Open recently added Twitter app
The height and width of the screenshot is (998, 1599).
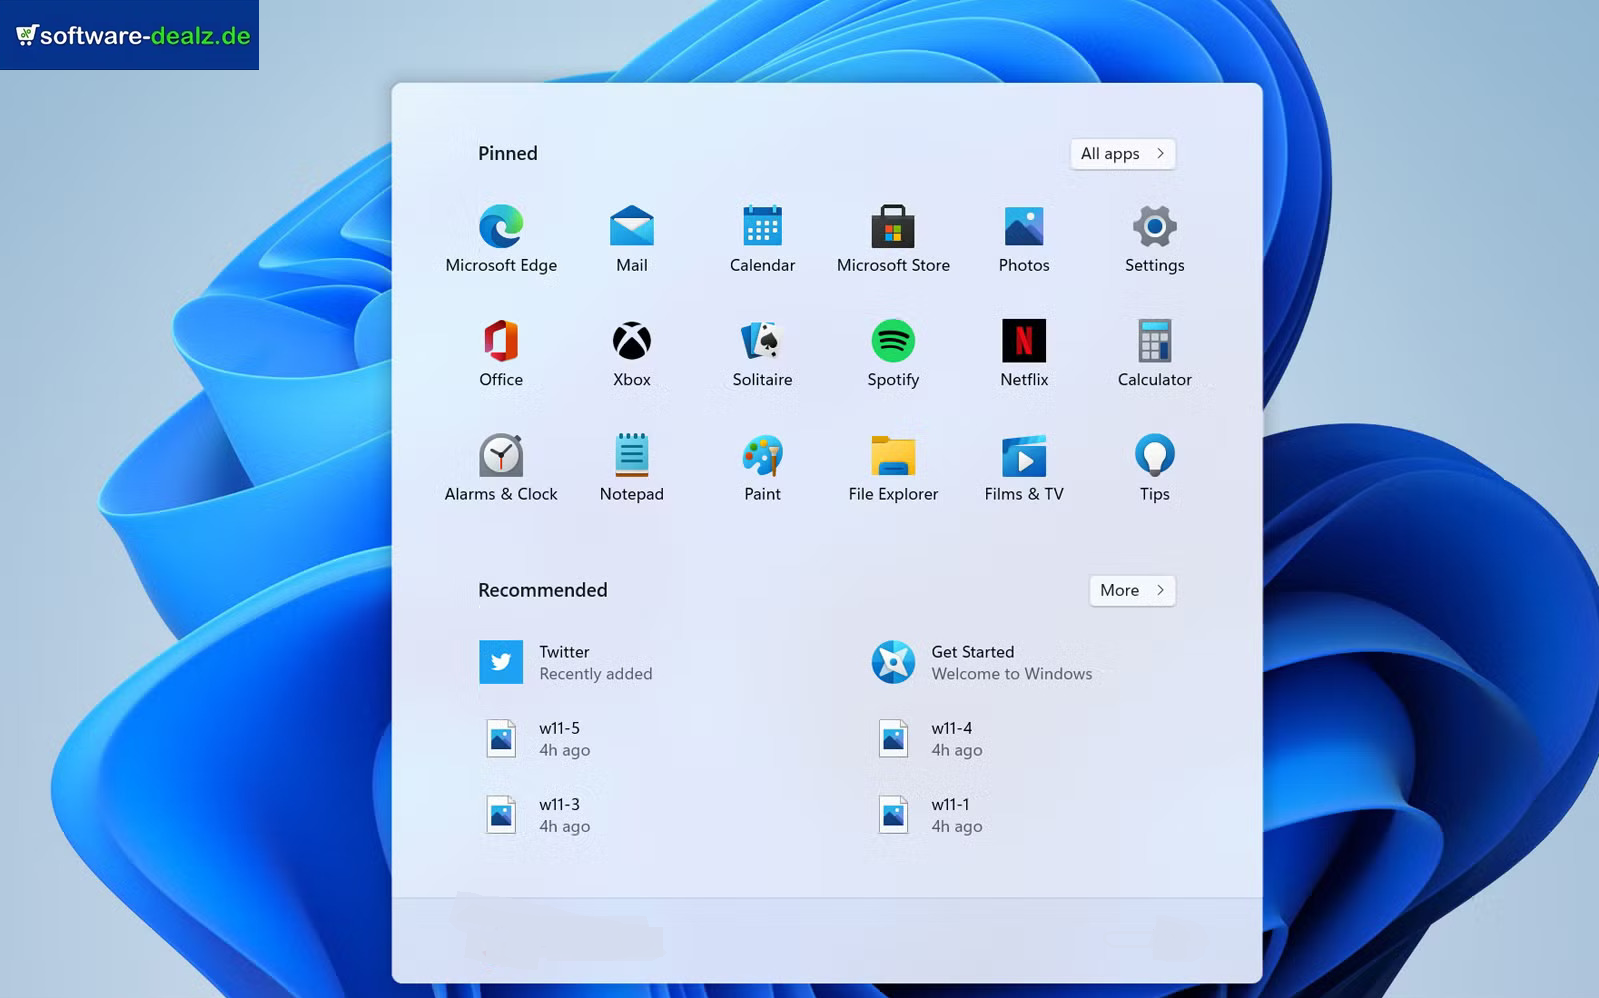tap(566, 662)
